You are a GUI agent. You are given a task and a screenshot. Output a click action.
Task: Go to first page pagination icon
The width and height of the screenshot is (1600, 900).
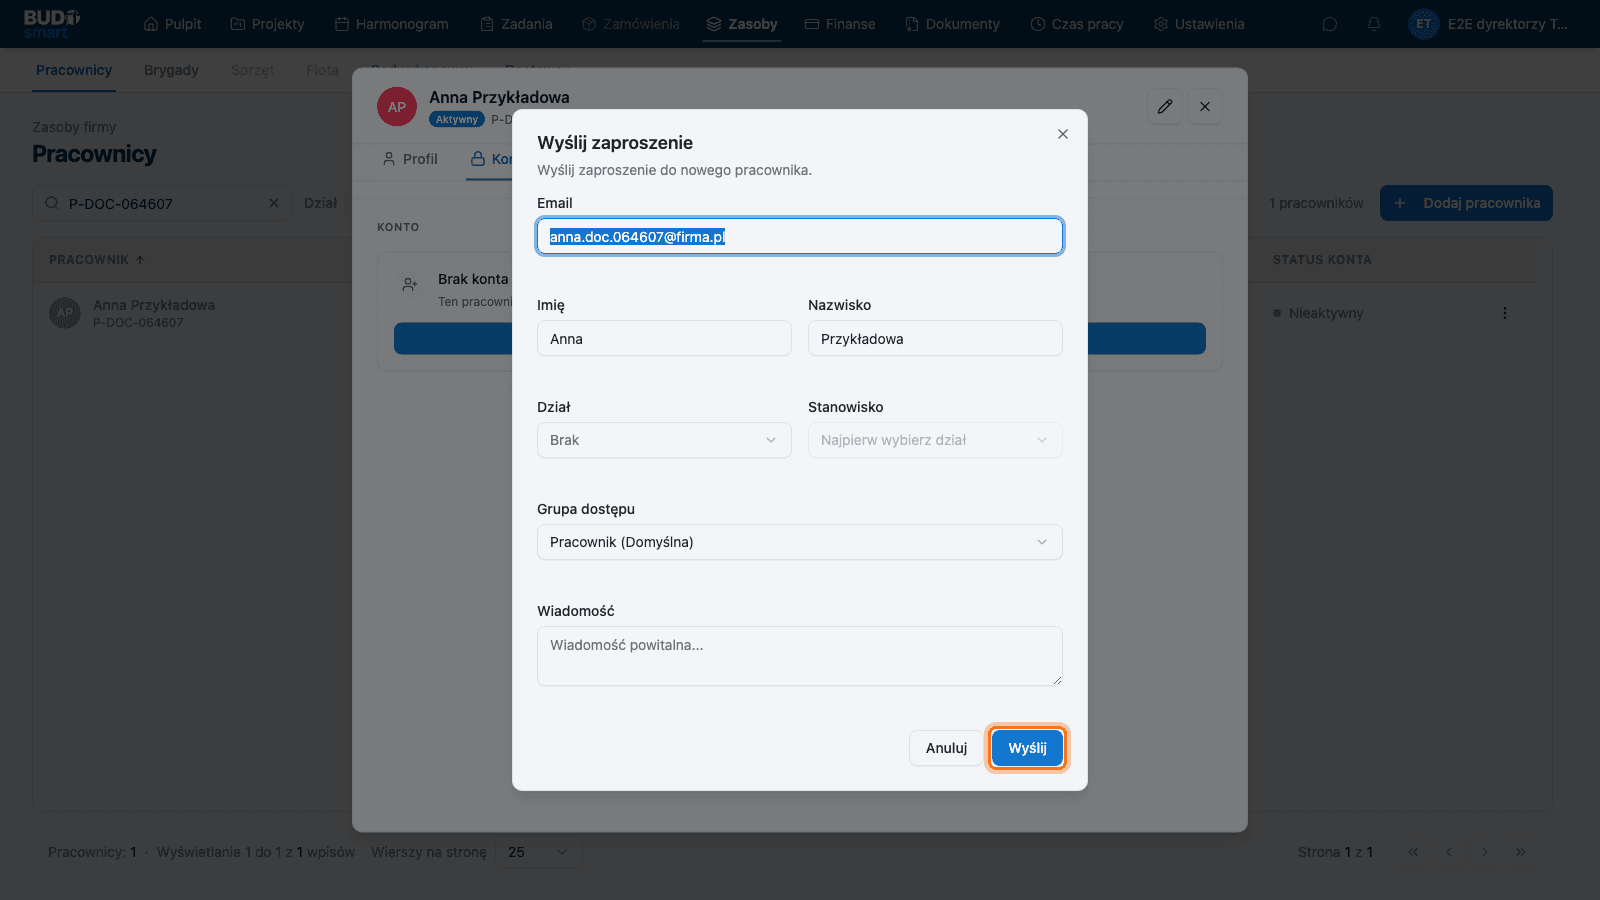1413,852
